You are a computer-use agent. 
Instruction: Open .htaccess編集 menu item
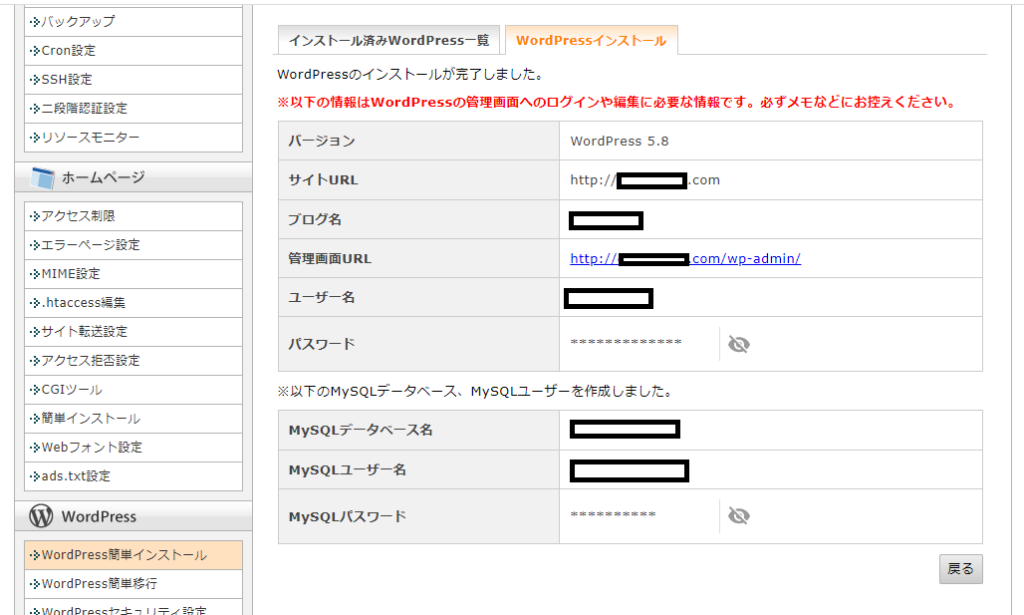pos(133,302)
